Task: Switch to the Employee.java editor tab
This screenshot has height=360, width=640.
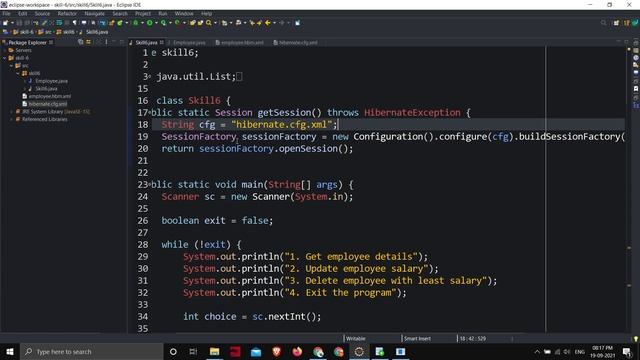Action: click(189, 42)
